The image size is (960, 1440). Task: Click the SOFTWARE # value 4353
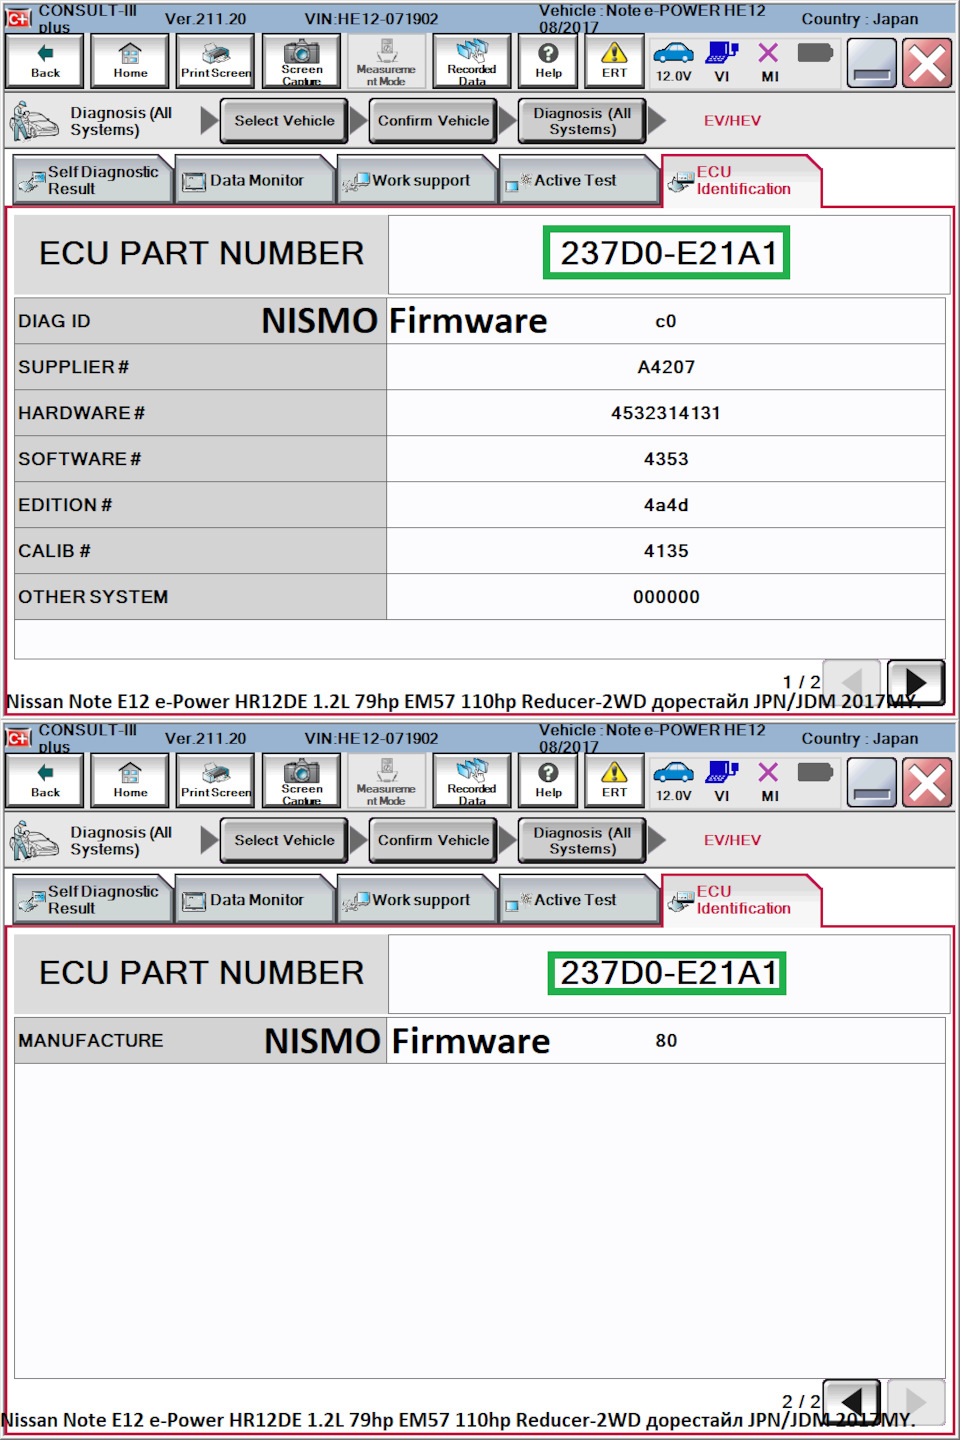tap(666, 459)
